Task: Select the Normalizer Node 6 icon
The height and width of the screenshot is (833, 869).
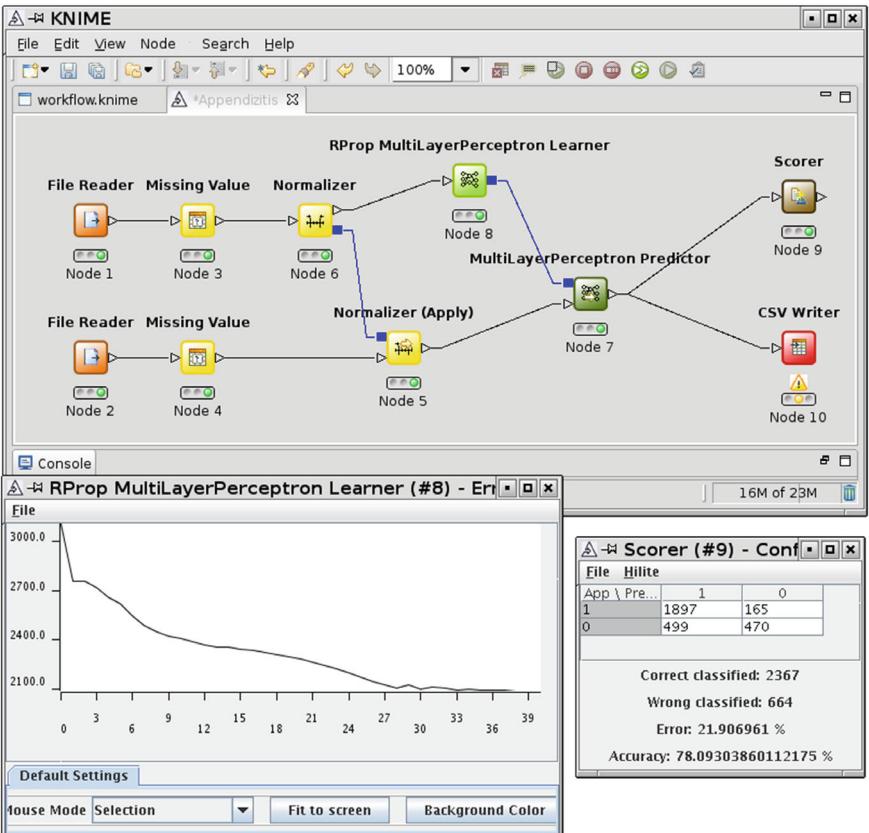Action: click(314, 221)
